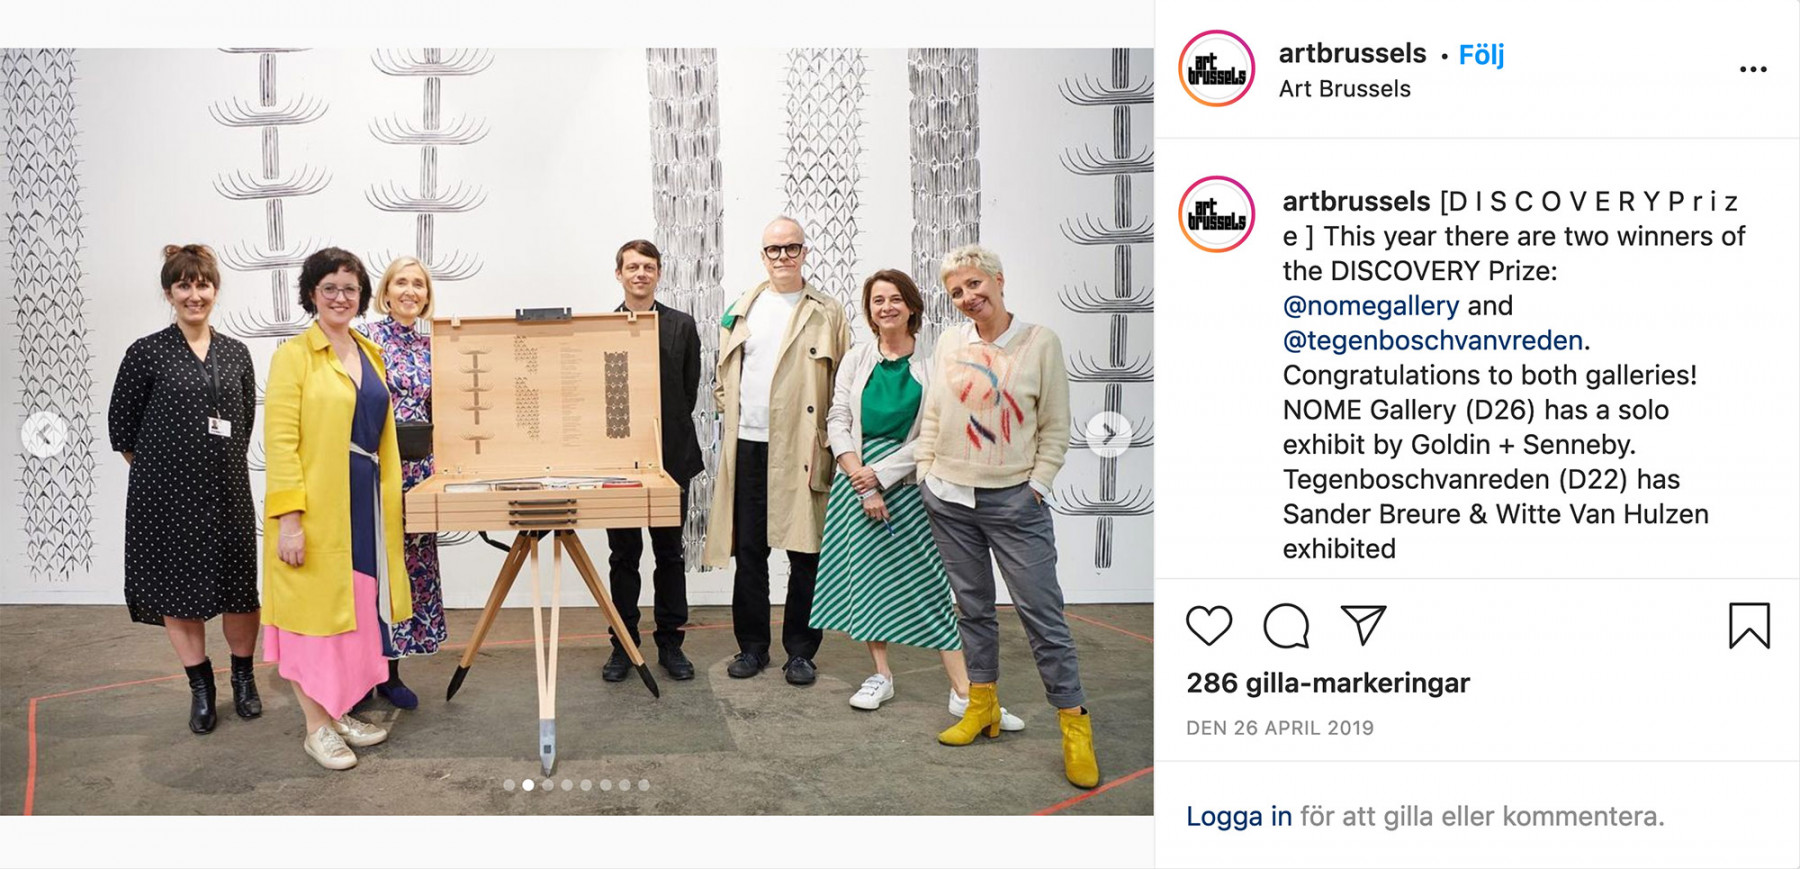Open the three-dots more options menu
Viewport: 1800px width, 869px height.
pos(1753,69)
